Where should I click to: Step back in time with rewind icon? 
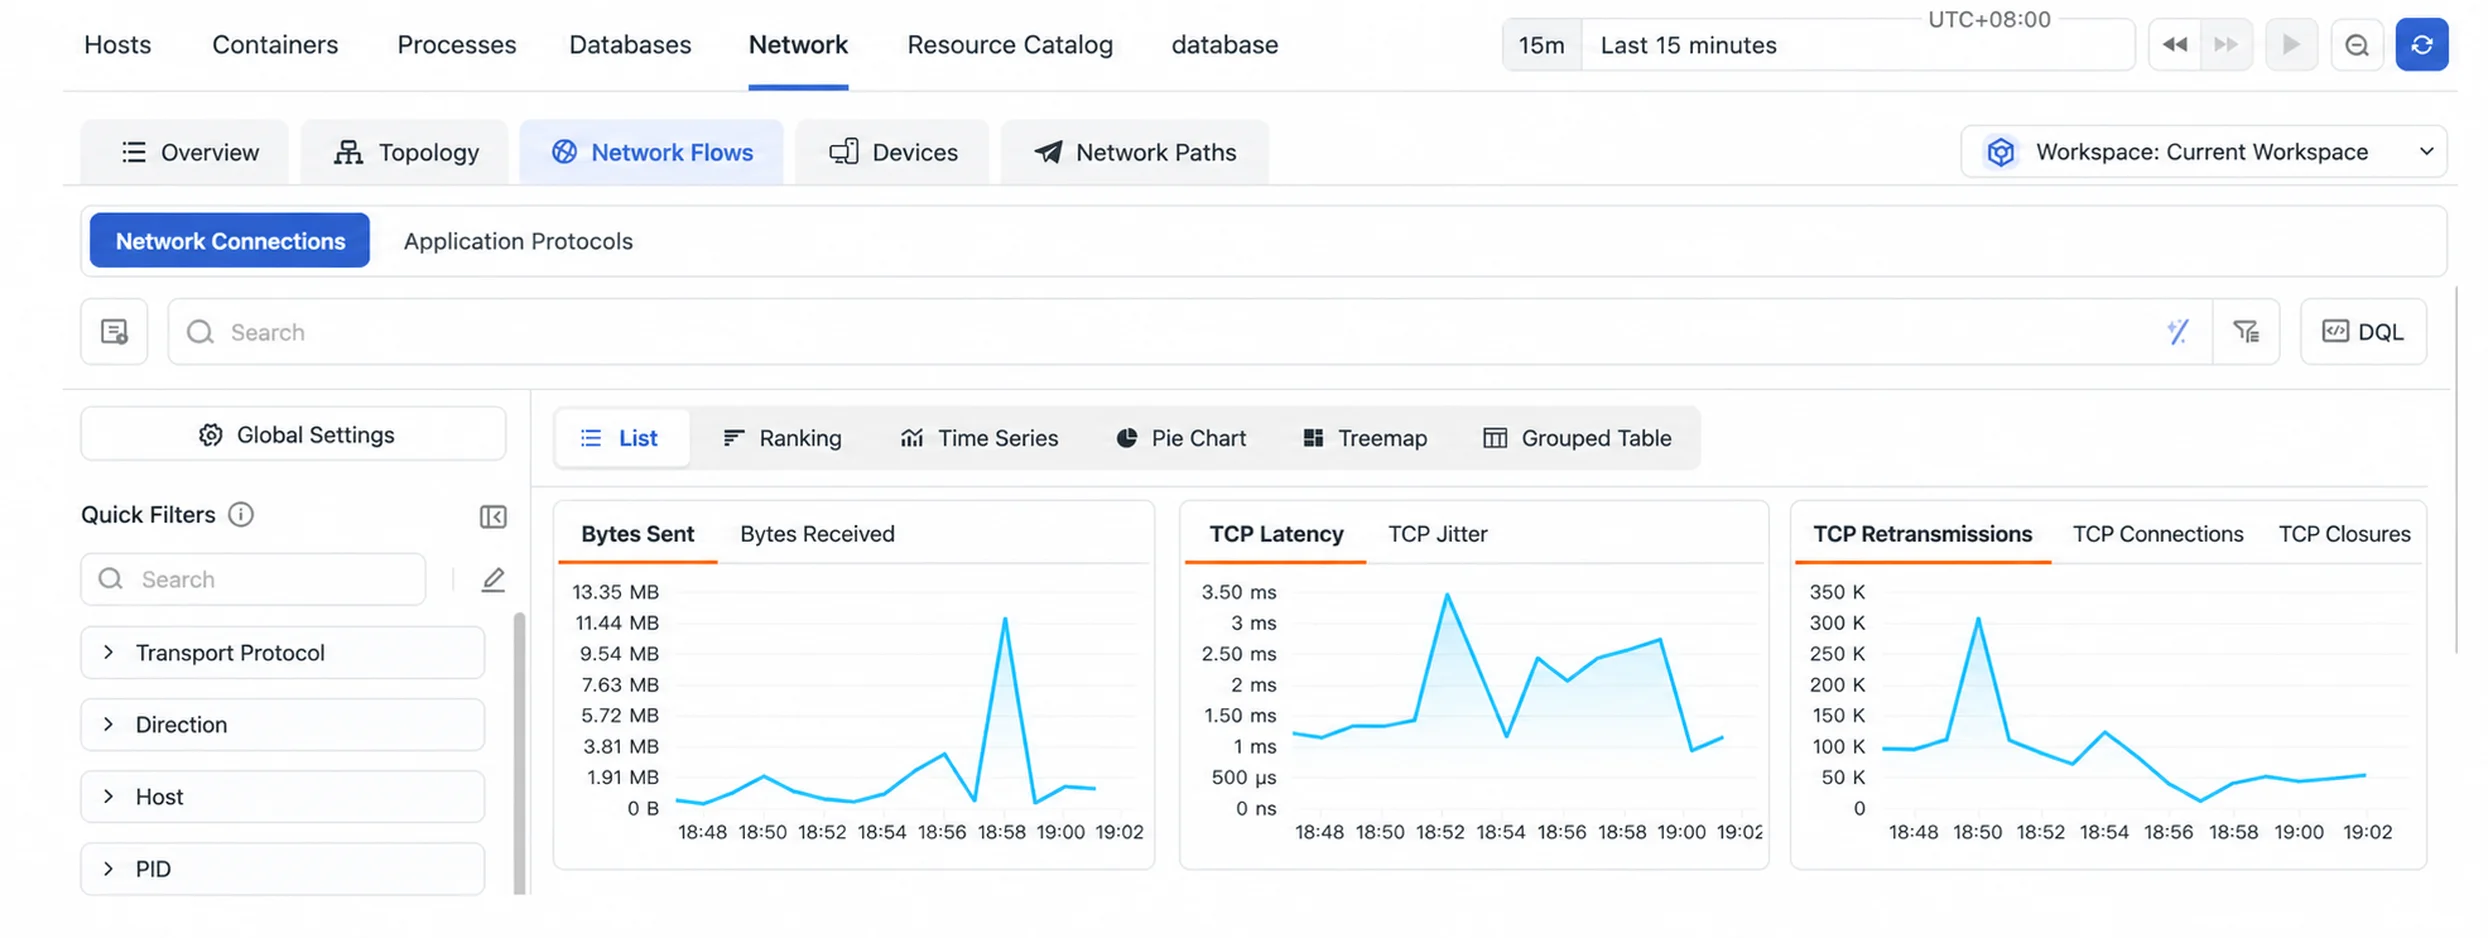(x=2174, y=45)
